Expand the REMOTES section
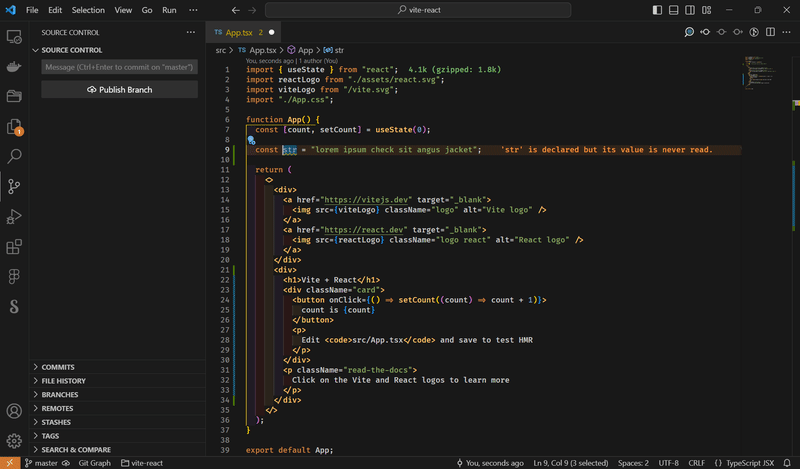 pos(118,408)
